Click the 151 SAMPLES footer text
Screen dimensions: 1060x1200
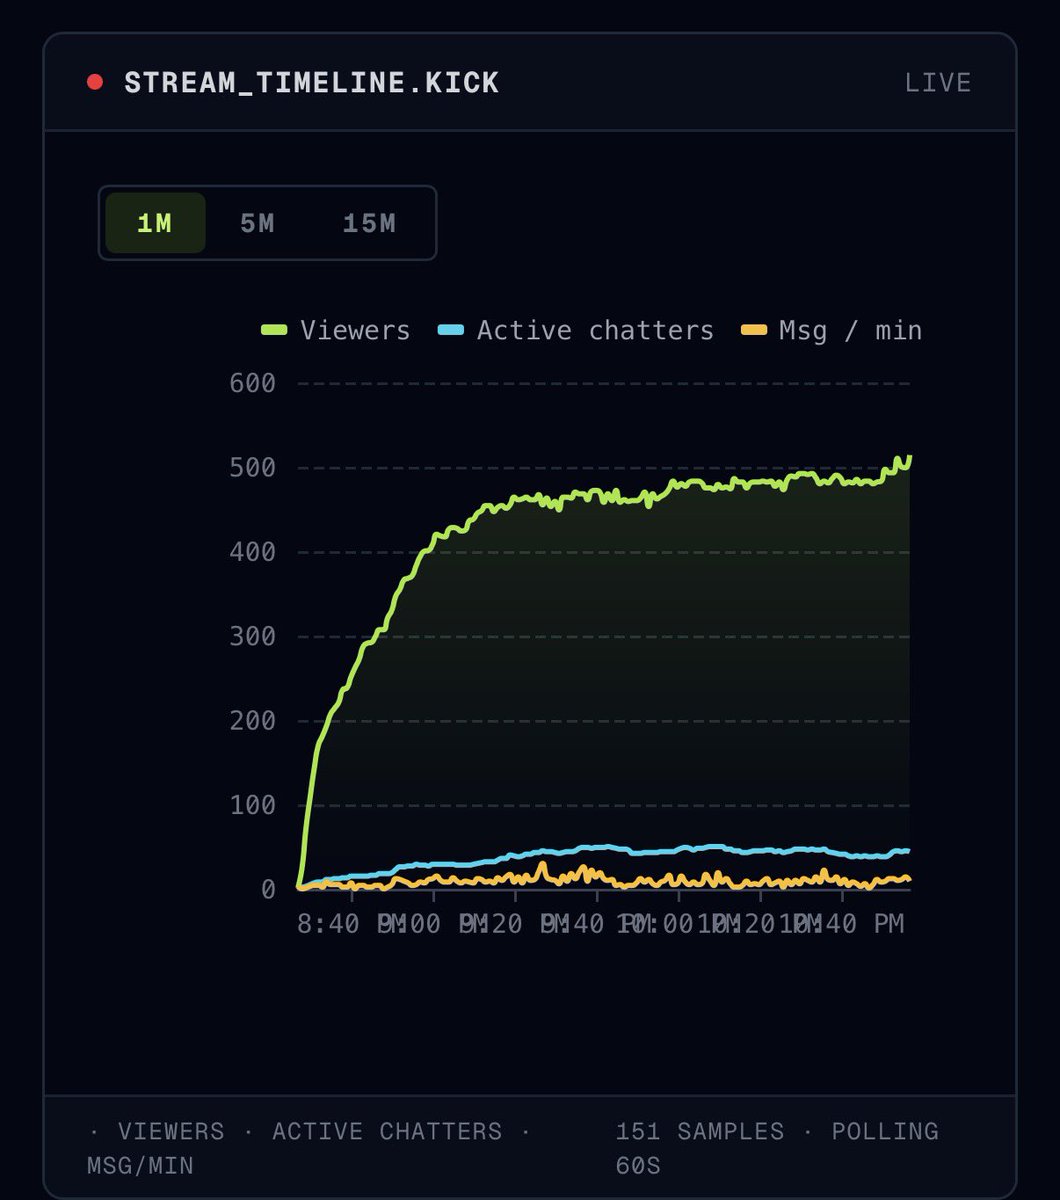point(700,1131)
